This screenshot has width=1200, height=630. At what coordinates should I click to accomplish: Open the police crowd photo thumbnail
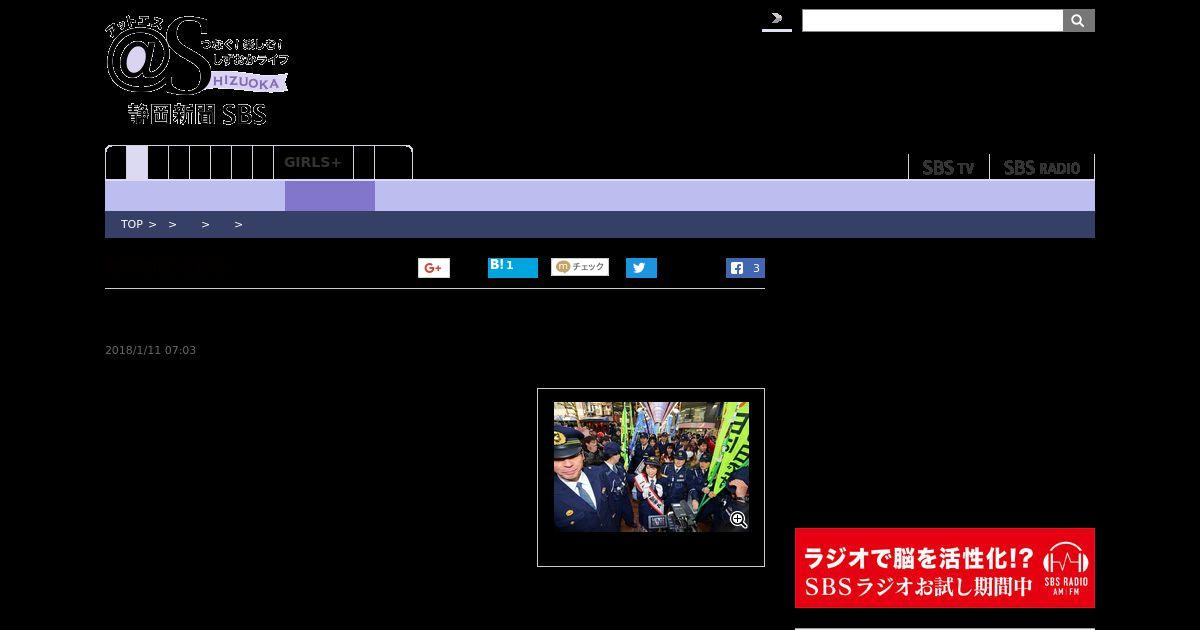point(651,466)
